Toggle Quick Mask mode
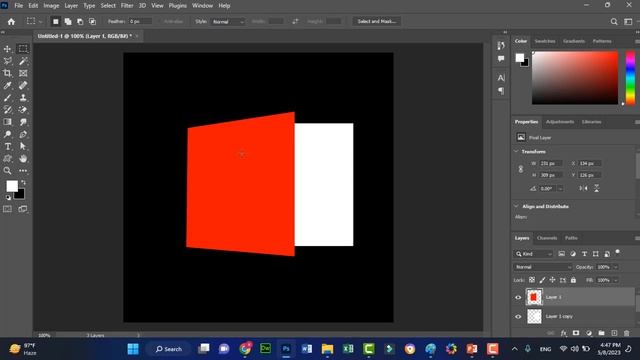This screenshot has height=360, width=640. point(7,209)
